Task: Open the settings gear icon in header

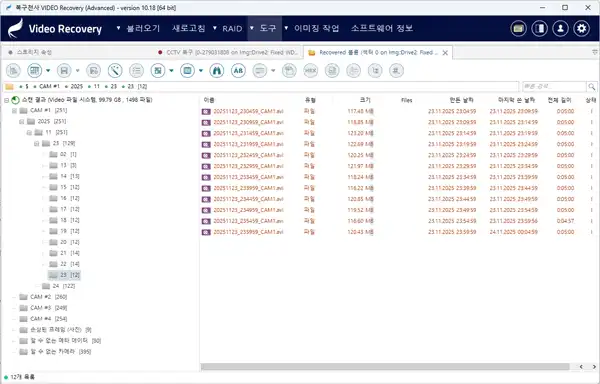Action: pos(581,28)
